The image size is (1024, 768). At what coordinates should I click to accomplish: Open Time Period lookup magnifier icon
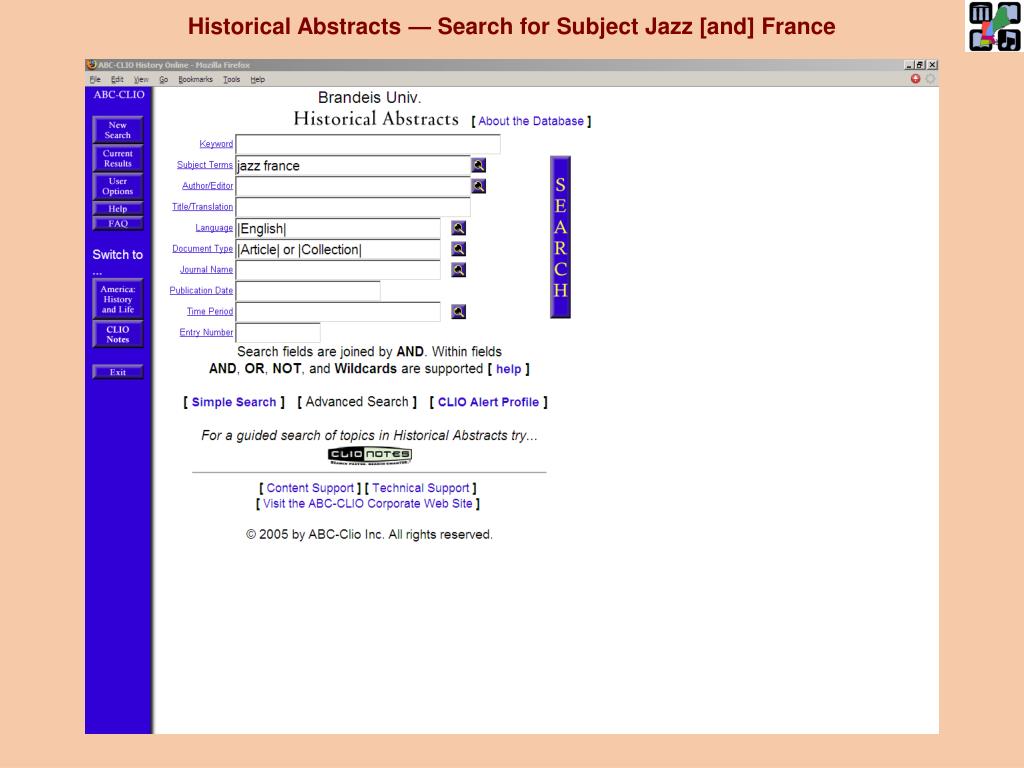458,312
